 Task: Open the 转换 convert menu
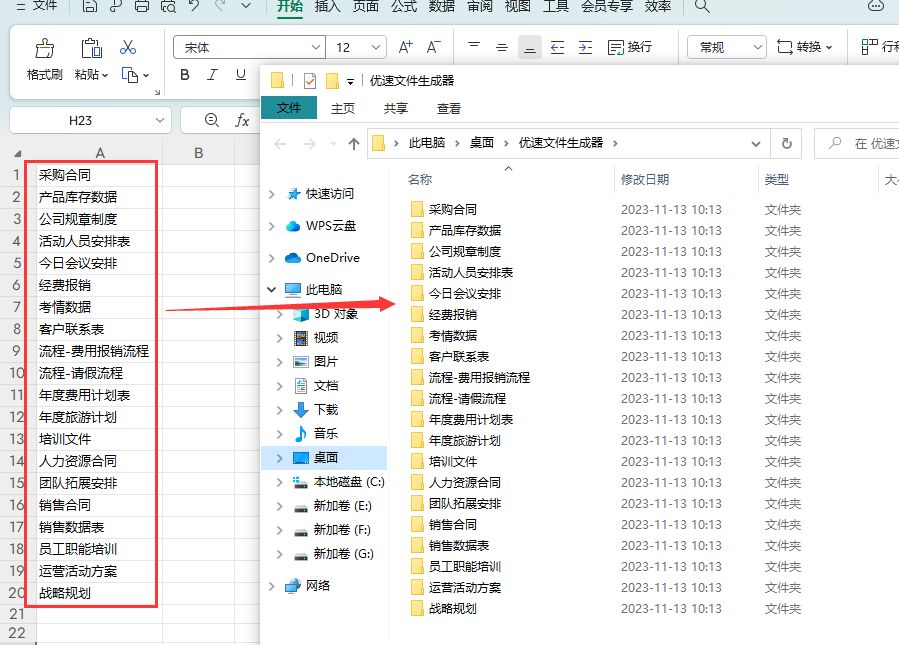(804, 47)
